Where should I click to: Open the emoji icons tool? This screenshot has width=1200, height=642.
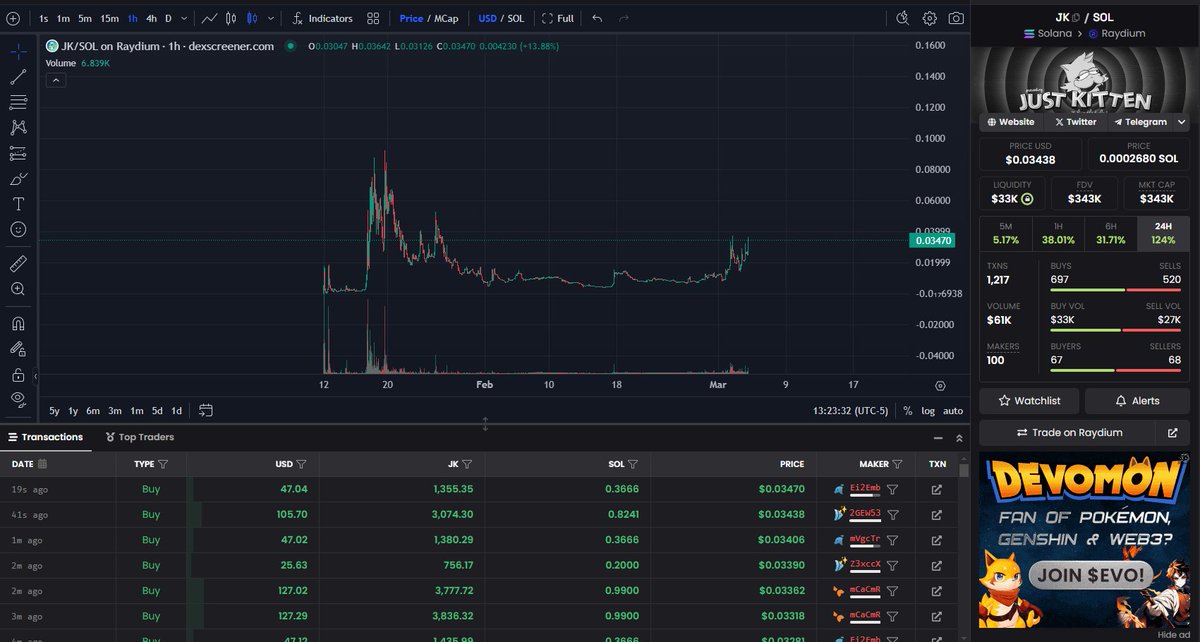pyautogui.click(x=18, y=229)
